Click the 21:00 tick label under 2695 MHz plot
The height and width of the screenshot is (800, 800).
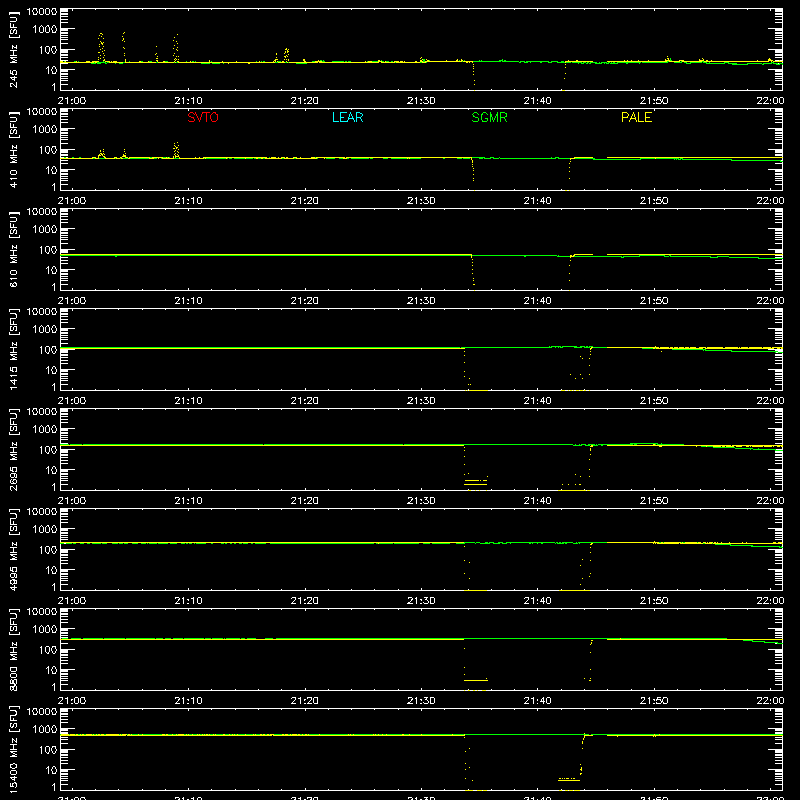[72, 501]
